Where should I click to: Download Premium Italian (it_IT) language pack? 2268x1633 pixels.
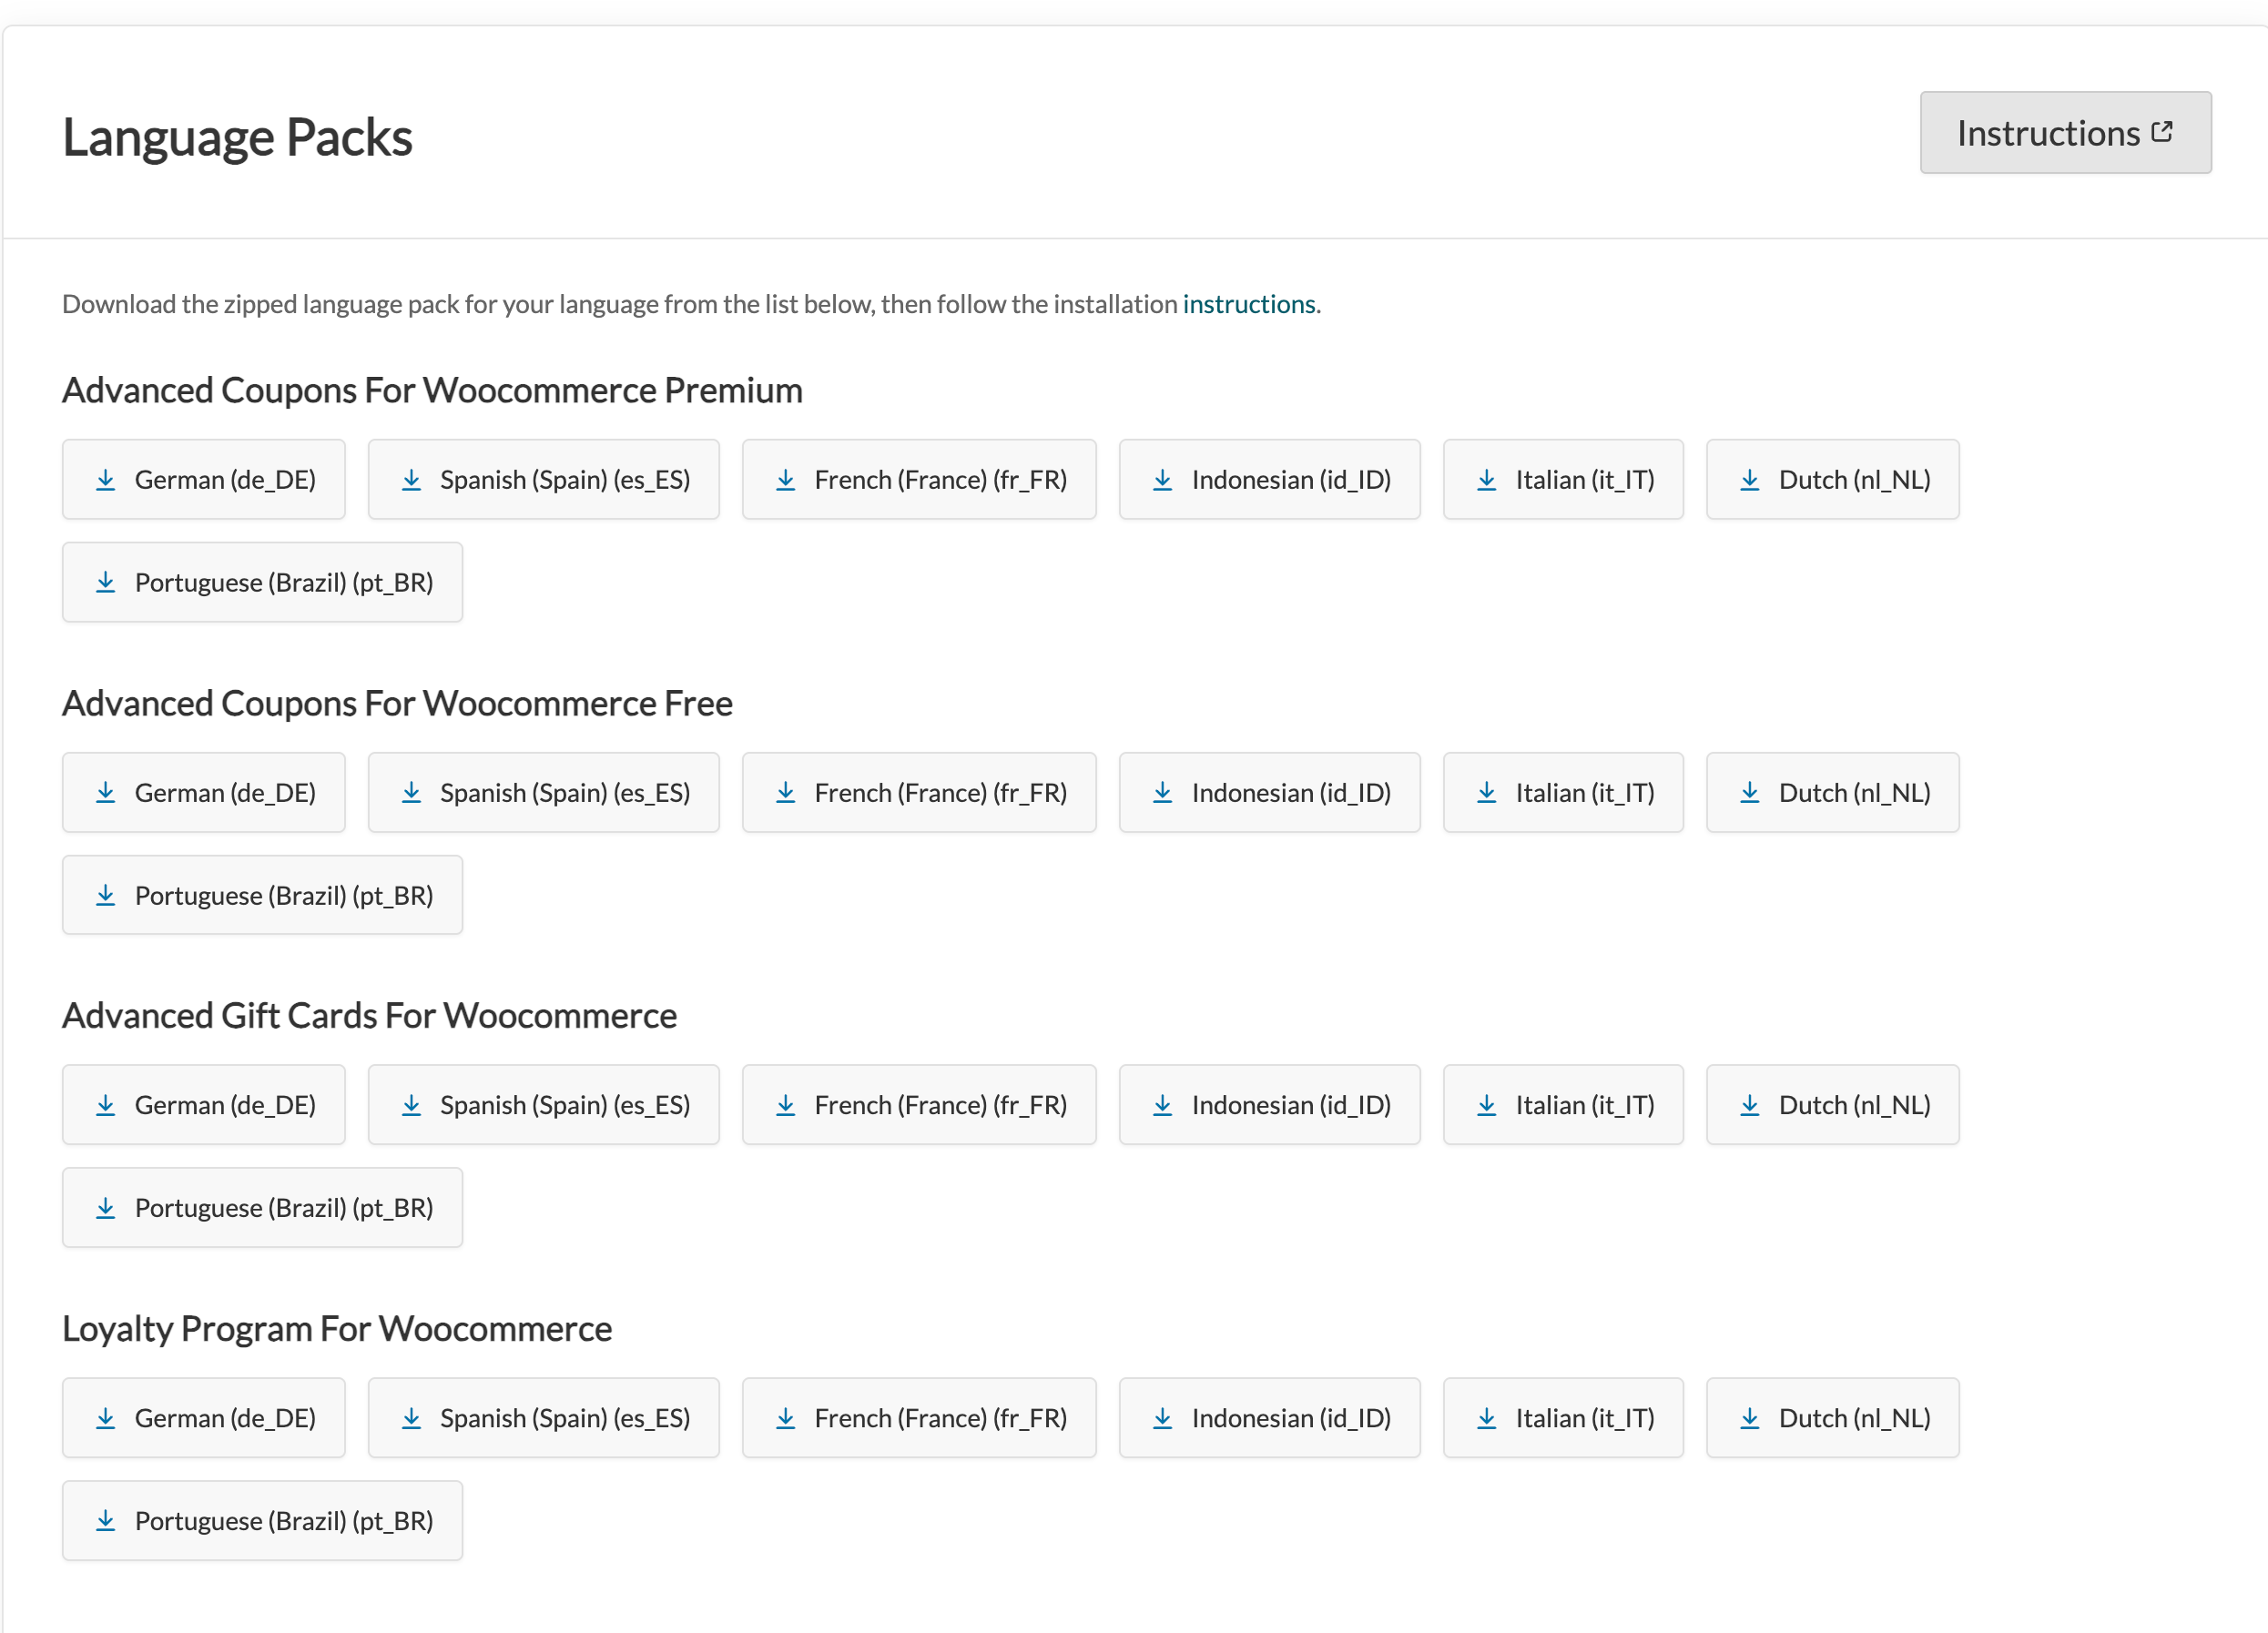[1563, 480]
